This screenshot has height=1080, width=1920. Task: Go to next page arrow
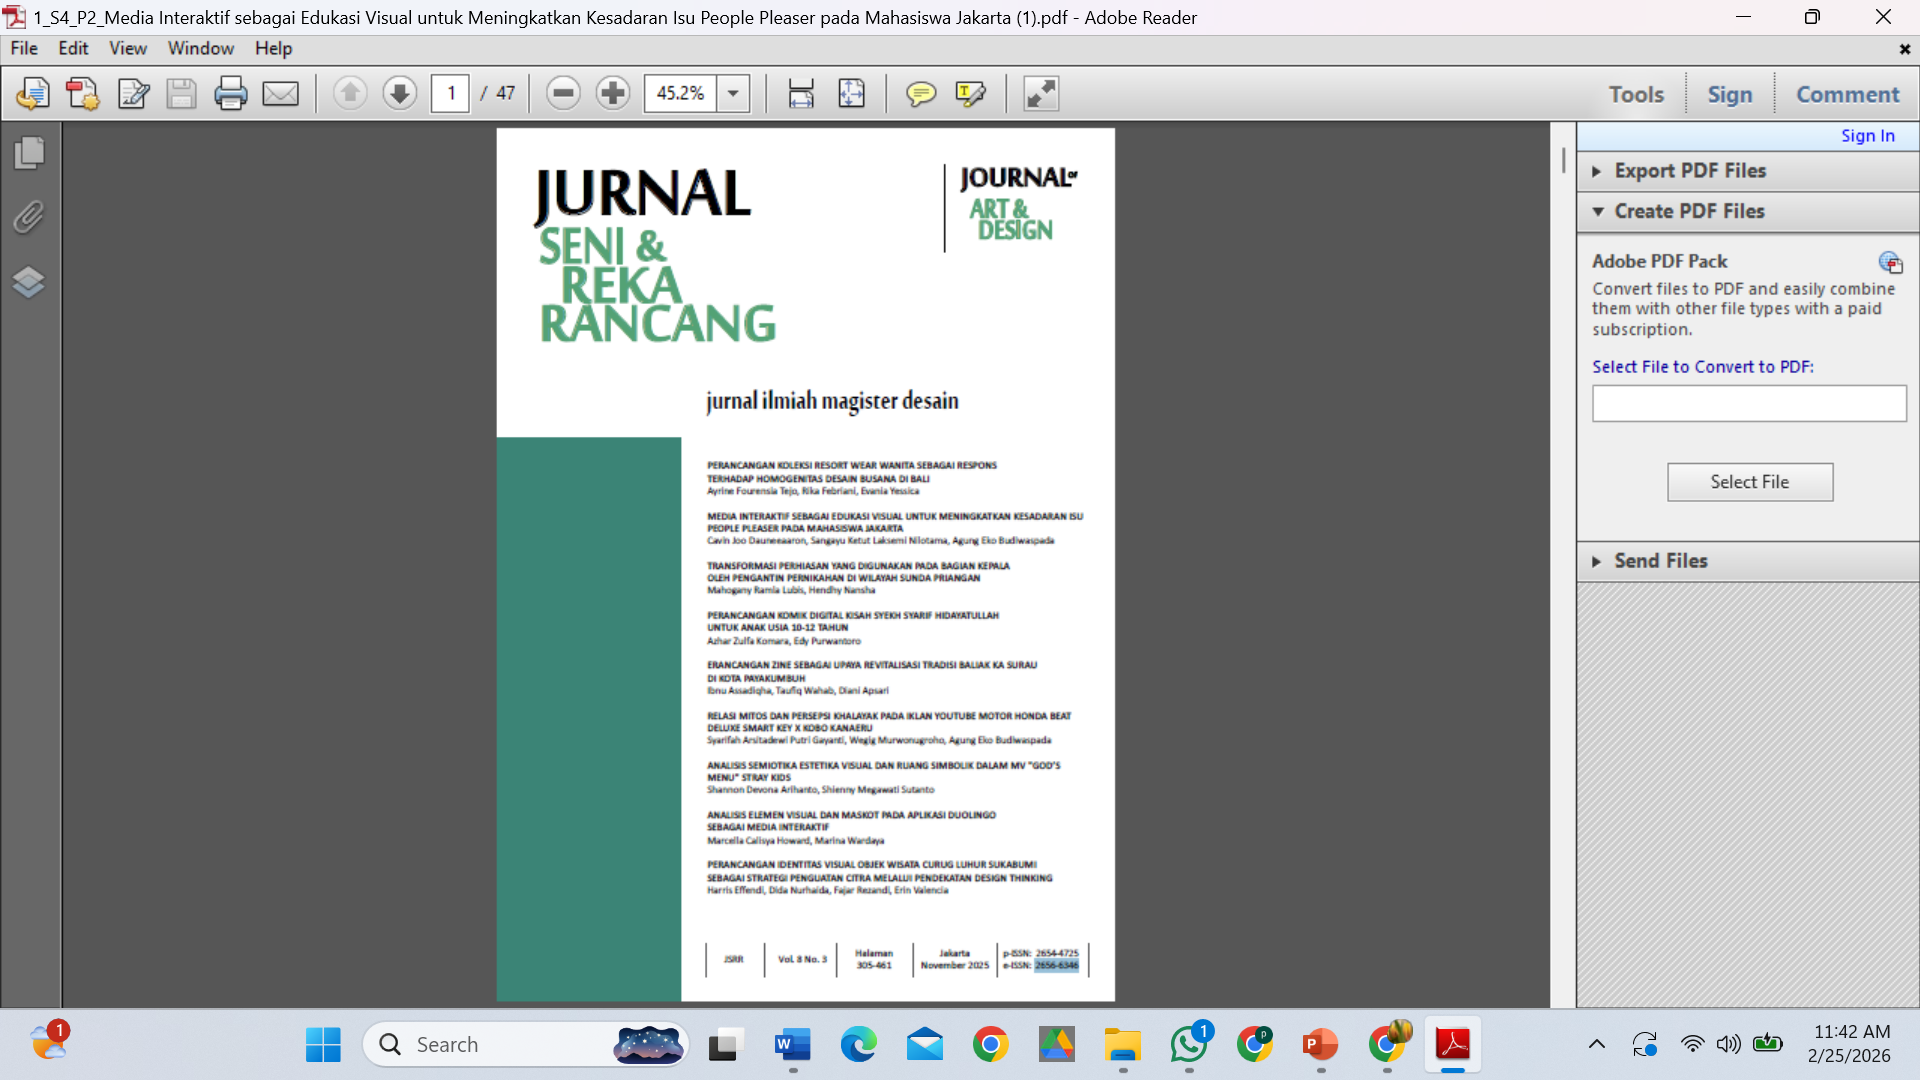(399, 94)
